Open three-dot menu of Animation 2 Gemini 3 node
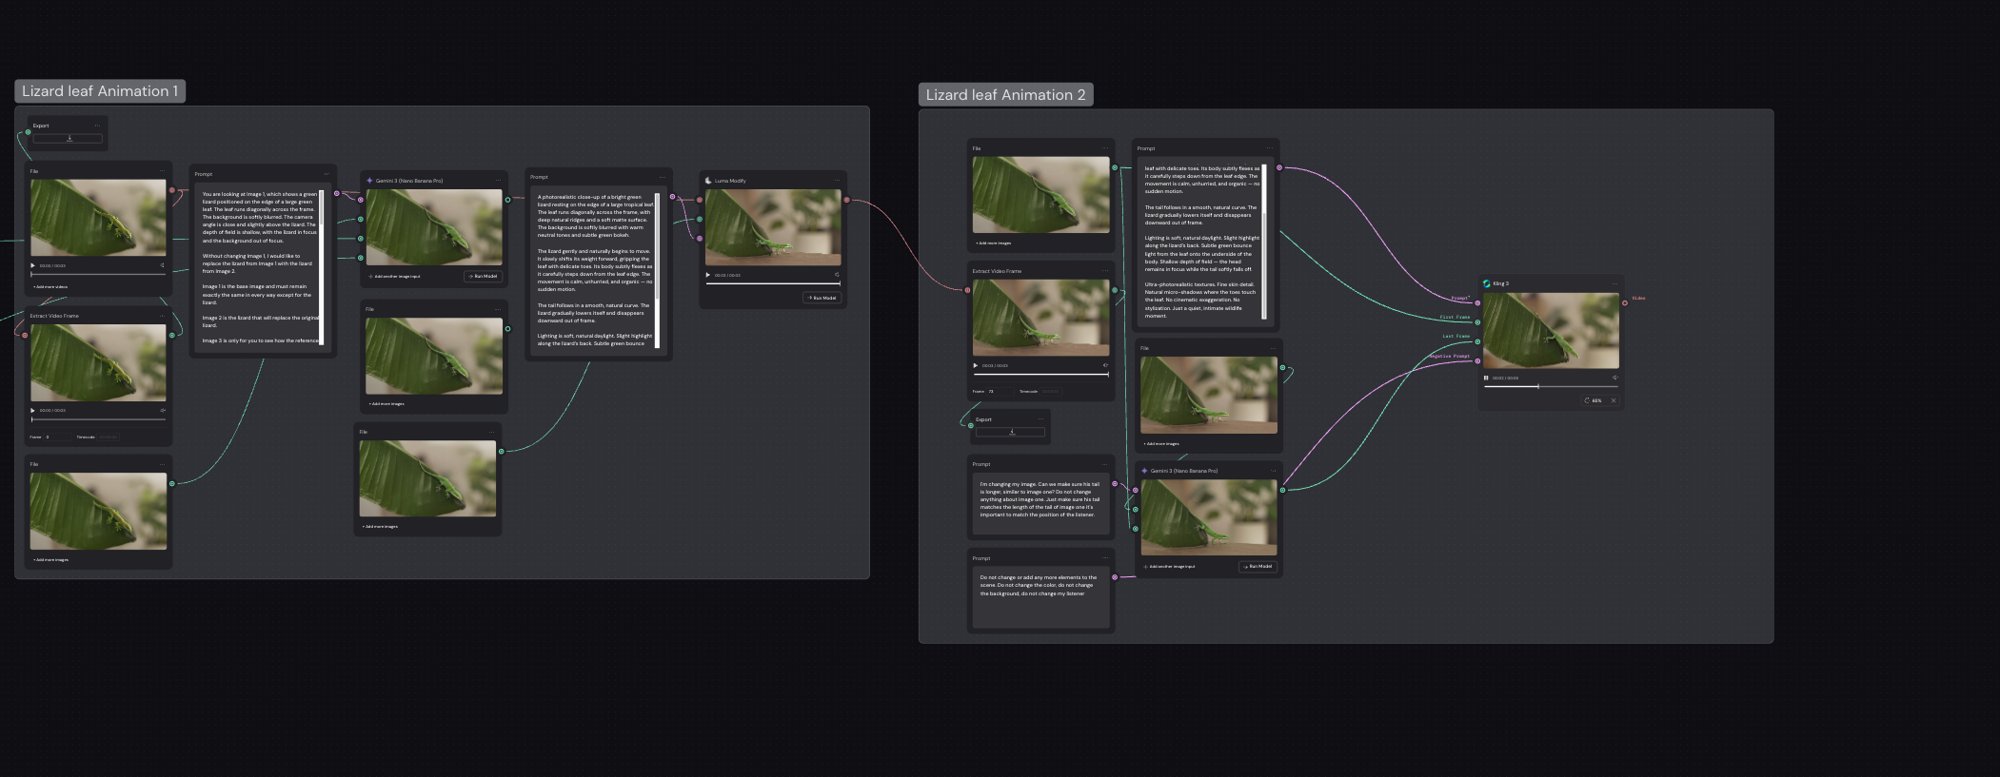 (1273, 471)
